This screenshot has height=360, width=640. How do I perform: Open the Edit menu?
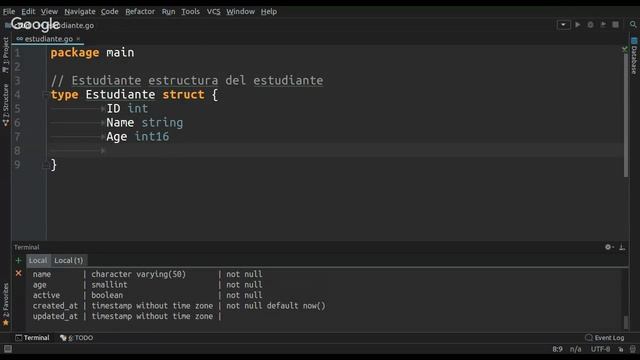28,11
